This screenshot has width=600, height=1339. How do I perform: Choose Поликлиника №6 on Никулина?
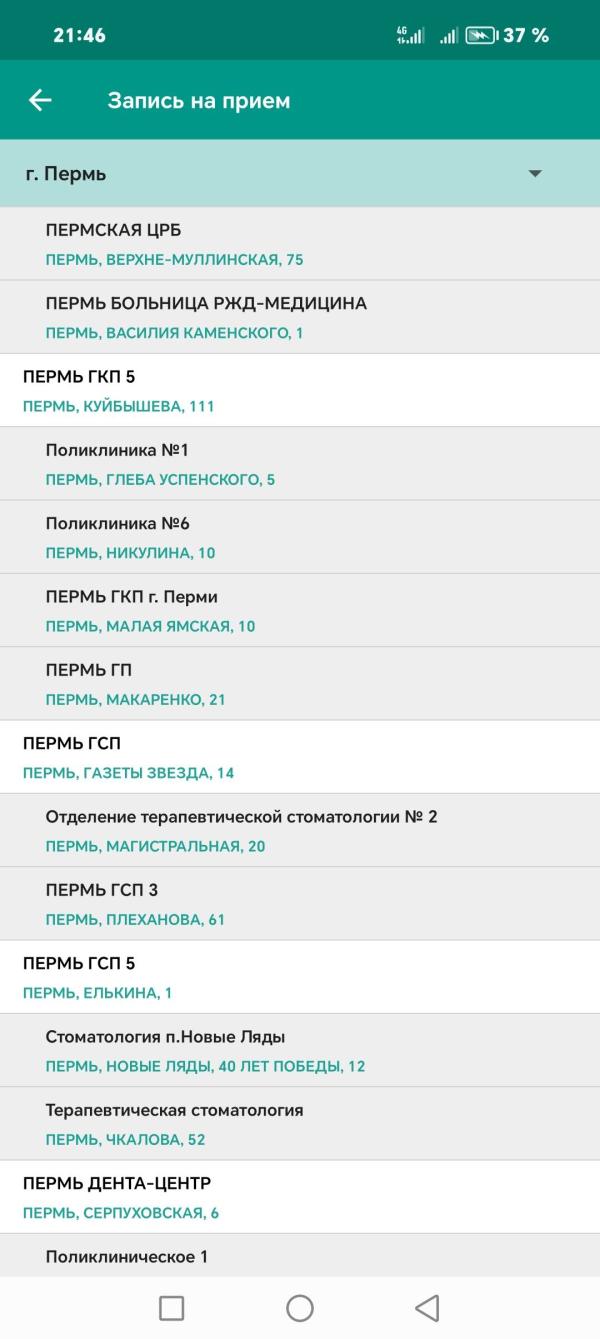point(300,537)
